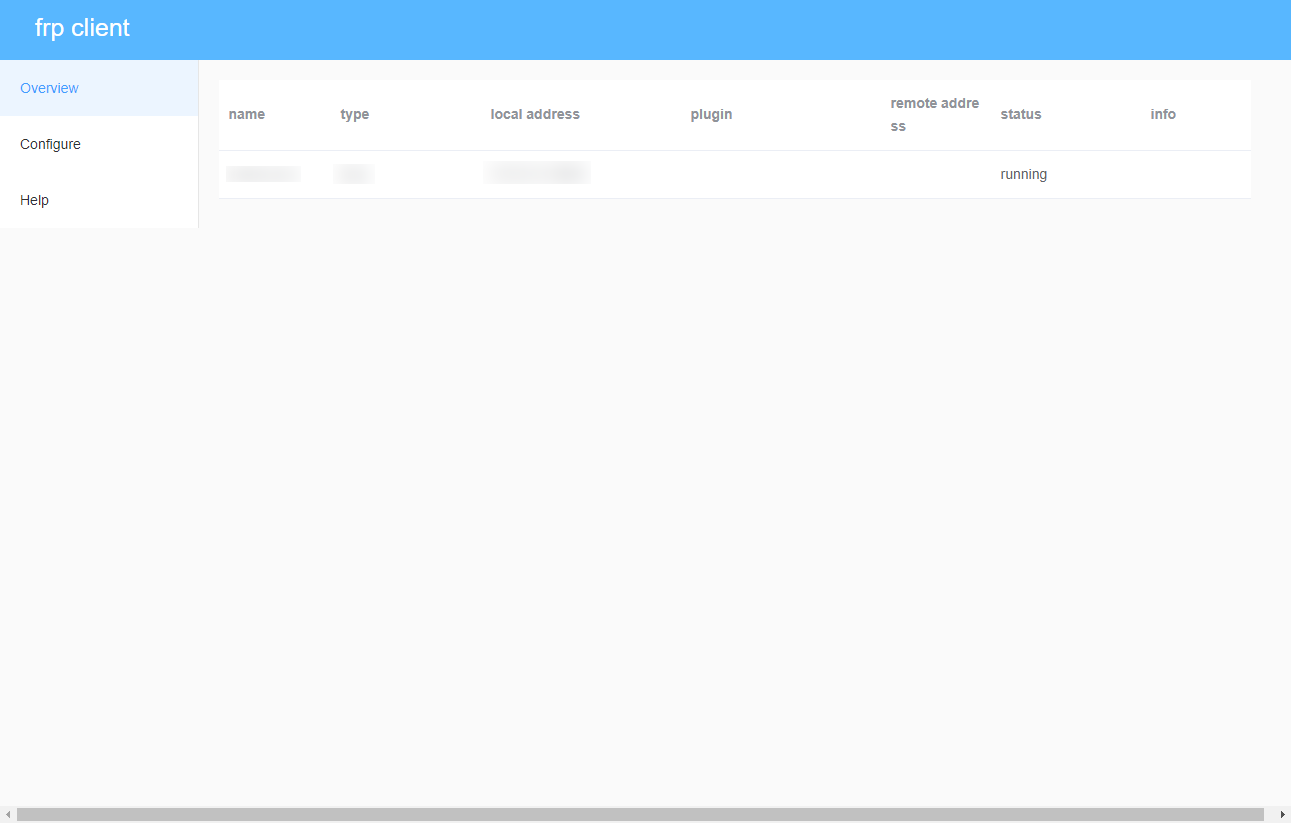This screenshot has width=1291, height=823.
Task: Click the blurred local address cell
Action: (x=537, y=173)
